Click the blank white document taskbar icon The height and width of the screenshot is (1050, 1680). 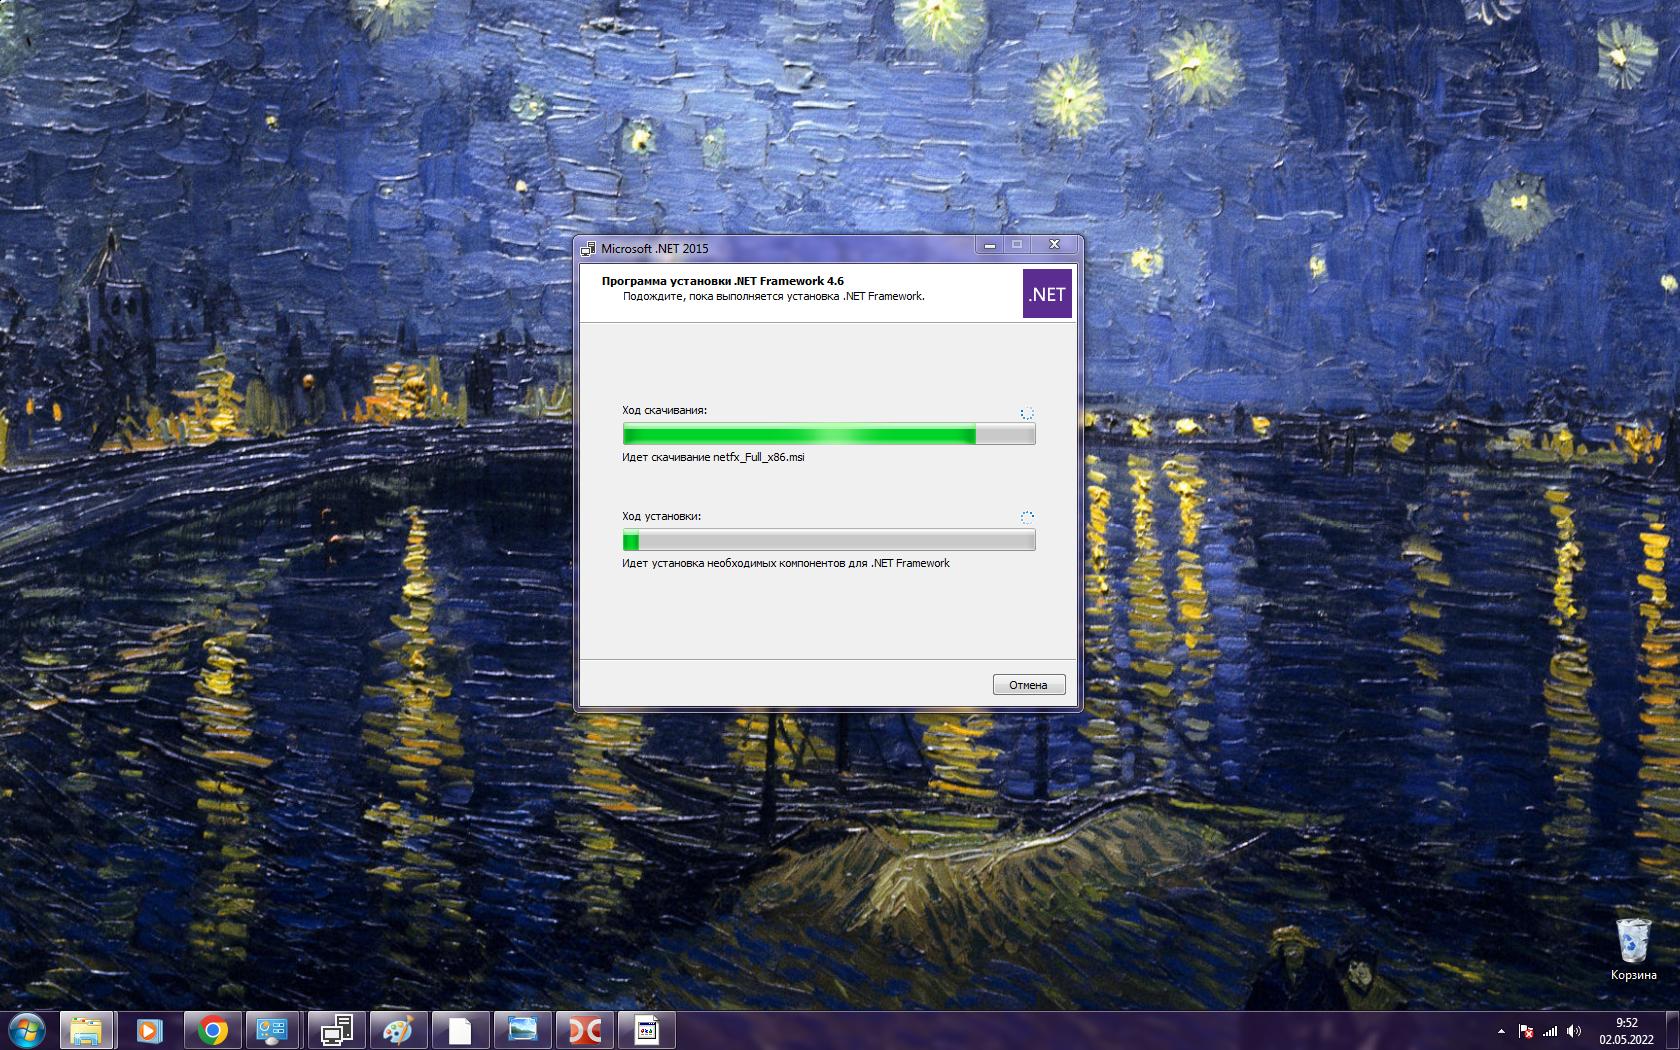460,1030
